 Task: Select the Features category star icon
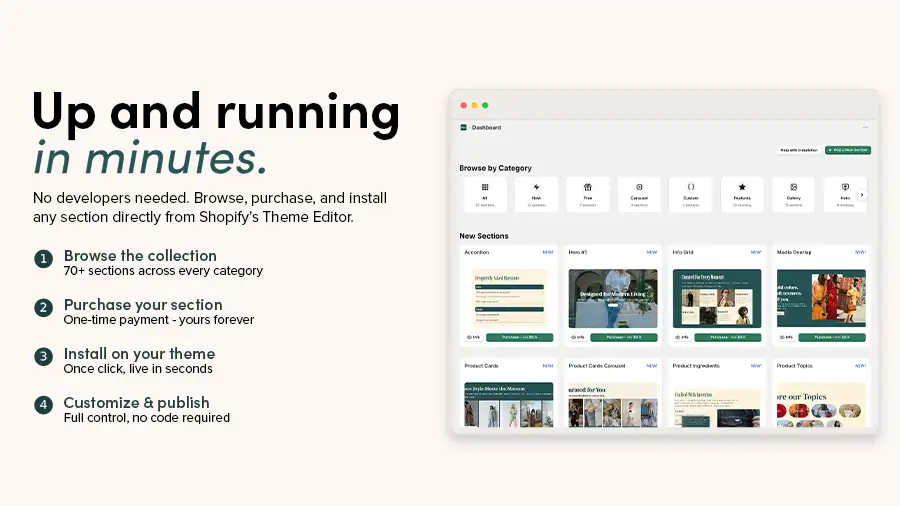(742, 187)
